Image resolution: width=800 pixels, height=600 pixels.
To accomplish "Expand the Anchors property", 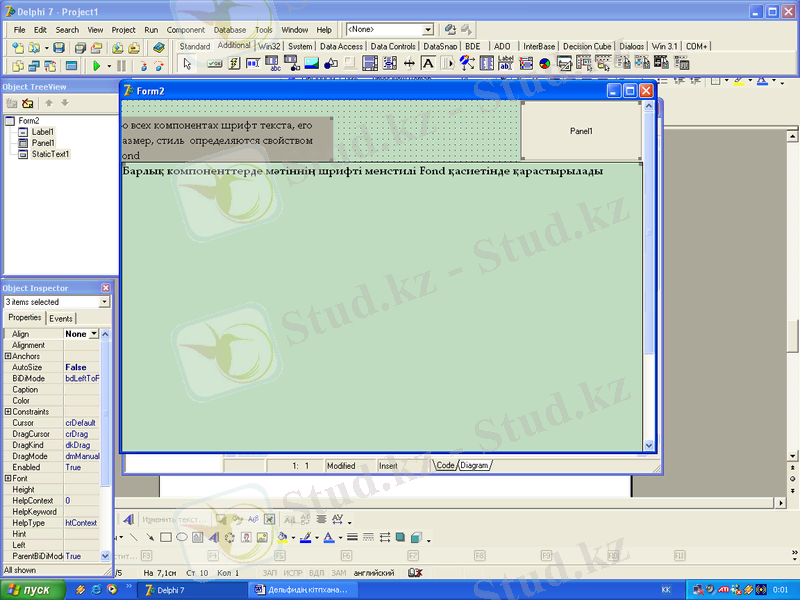I will click(8, 356).
